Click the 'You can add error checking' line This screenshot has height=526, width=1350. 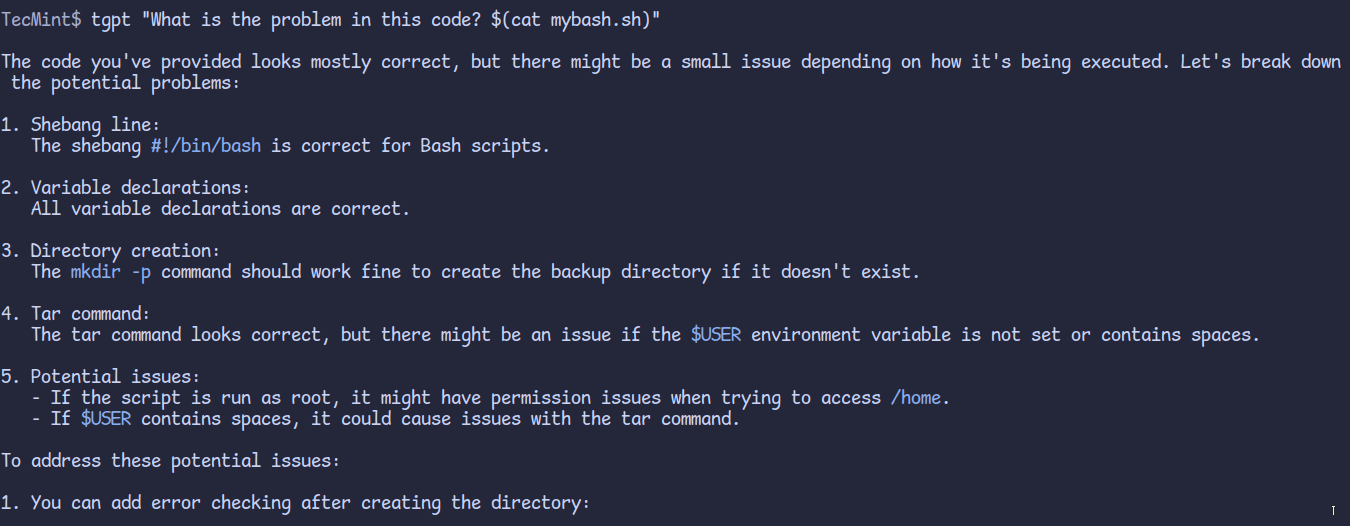coord(296,502)
